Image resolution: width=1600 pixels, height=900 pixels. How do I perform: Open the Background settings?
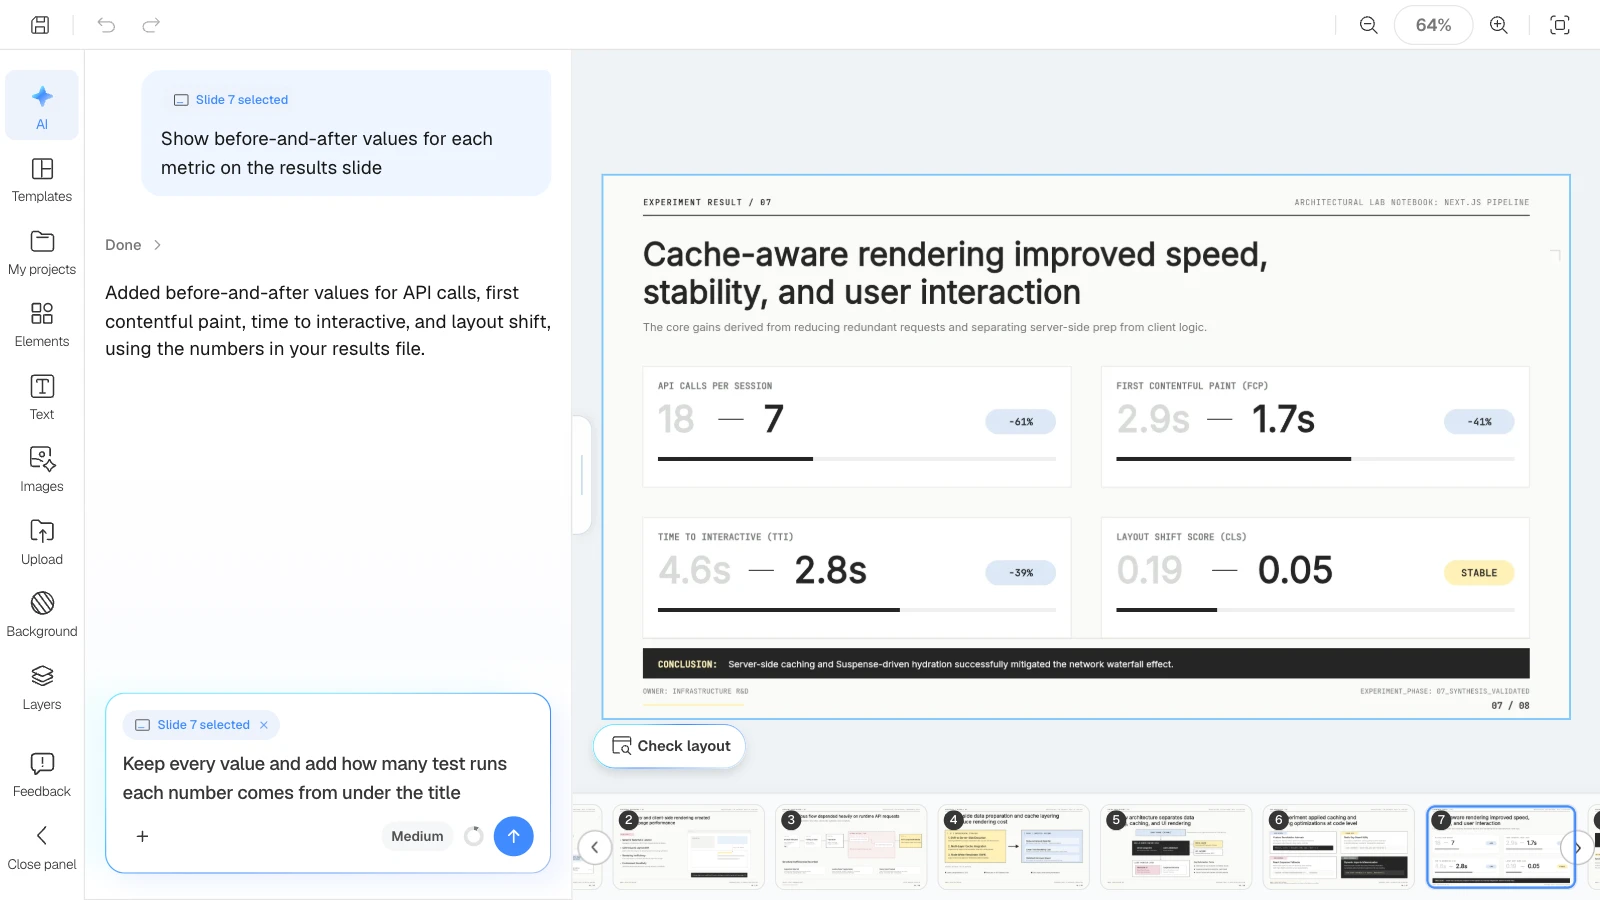[42, 614]
